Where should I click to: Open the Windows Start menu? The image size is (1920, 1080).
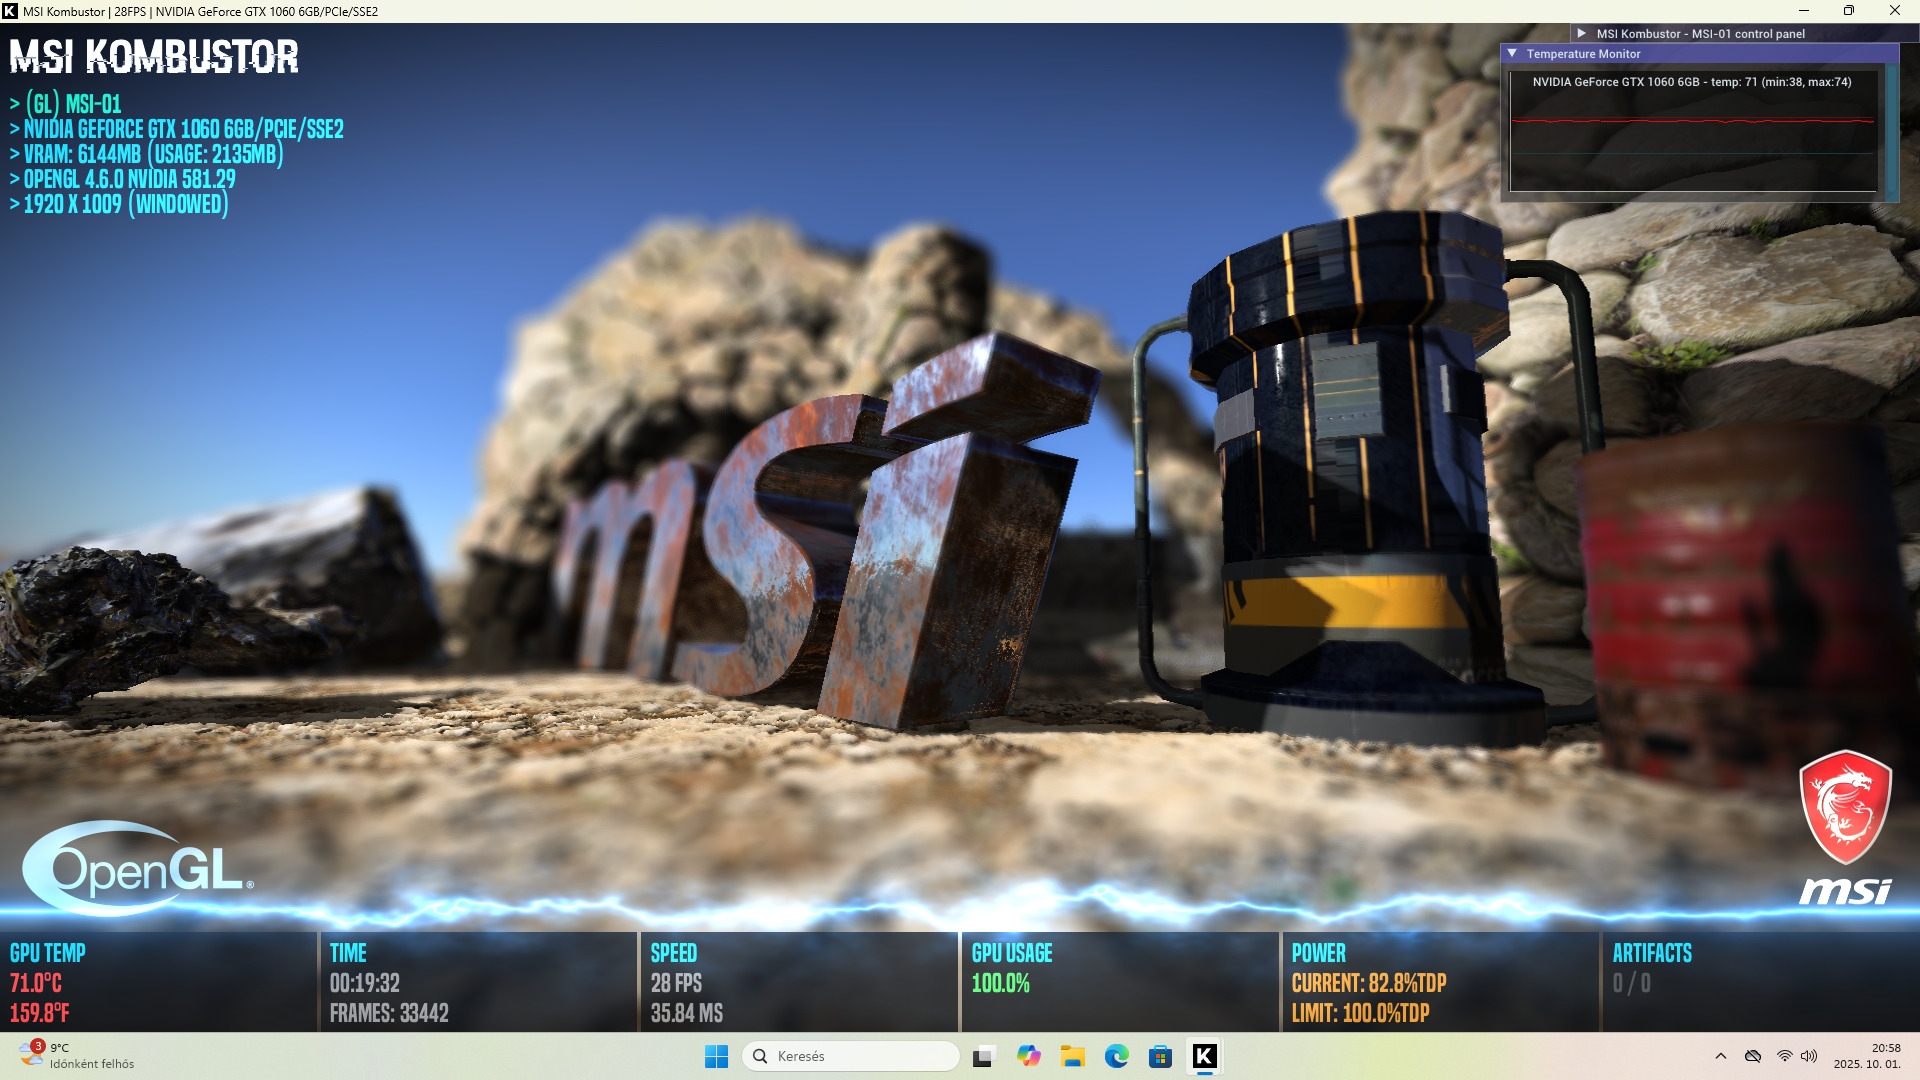click(x=716, y=1056)
